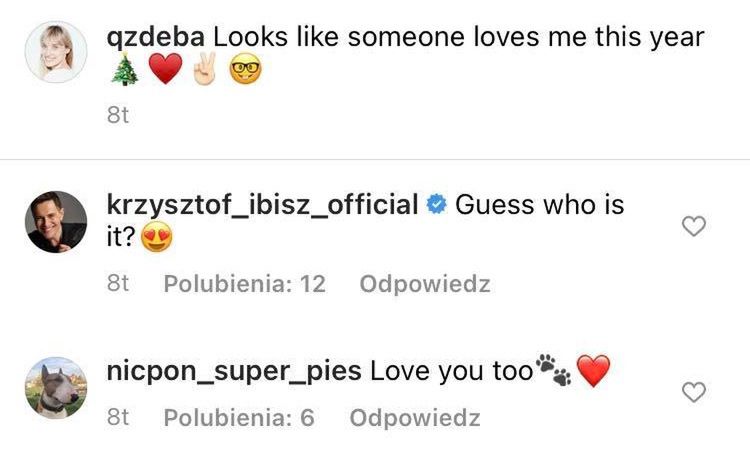Reply to Krzysztof's comment via Odpowiedz
750x466 pixels.
[x=424, y=284]
